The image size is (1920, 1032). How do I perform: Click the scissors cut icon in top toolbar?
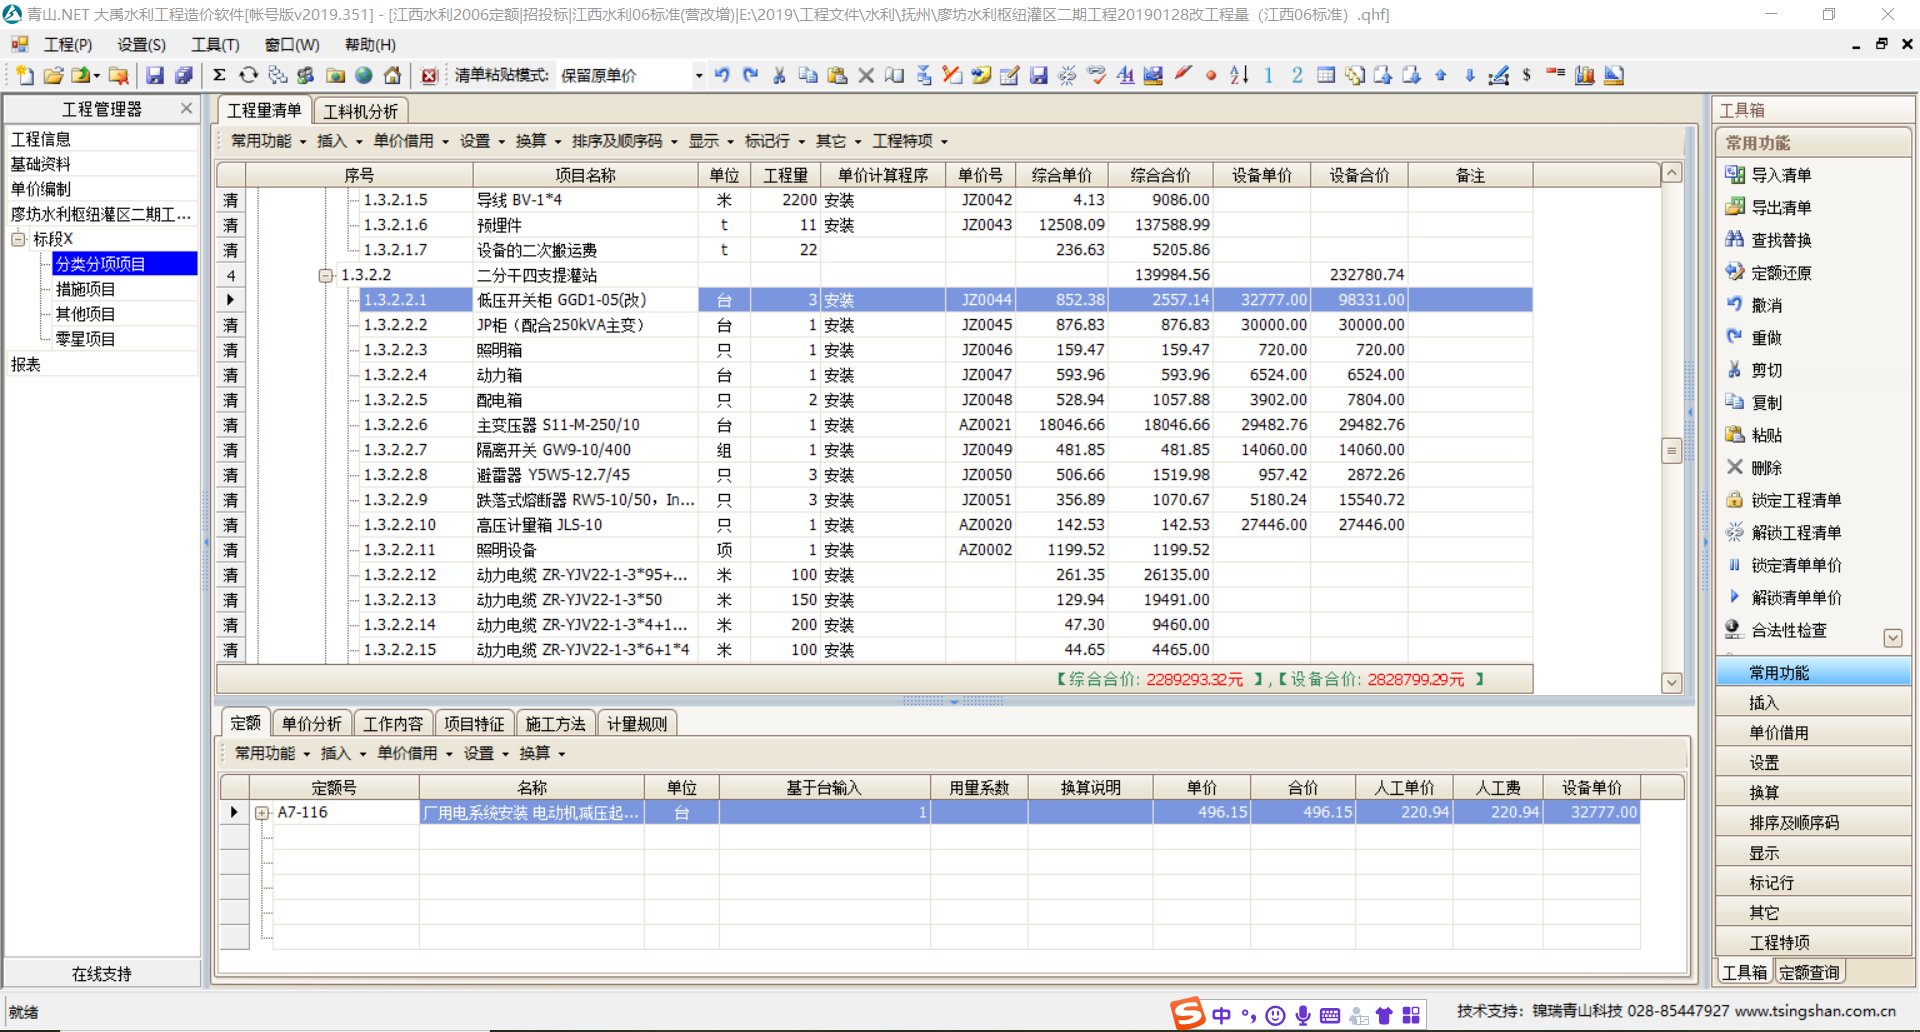pyautogui.click(x=779, y=75)
